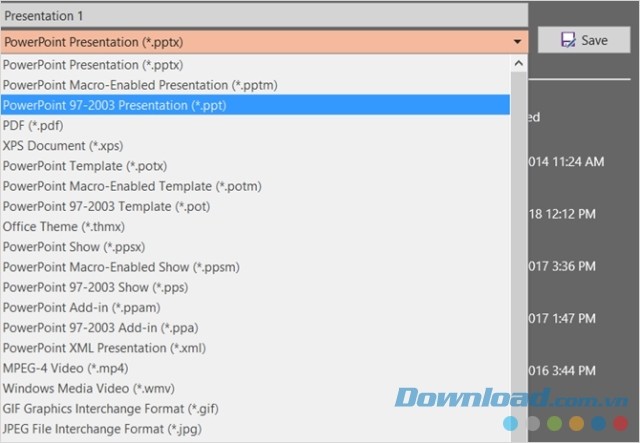Choose PowerPoint Show (*.ppsx)
Image resolution: width=640 pixels, height=443 pixels.
[x=256, y=247]
